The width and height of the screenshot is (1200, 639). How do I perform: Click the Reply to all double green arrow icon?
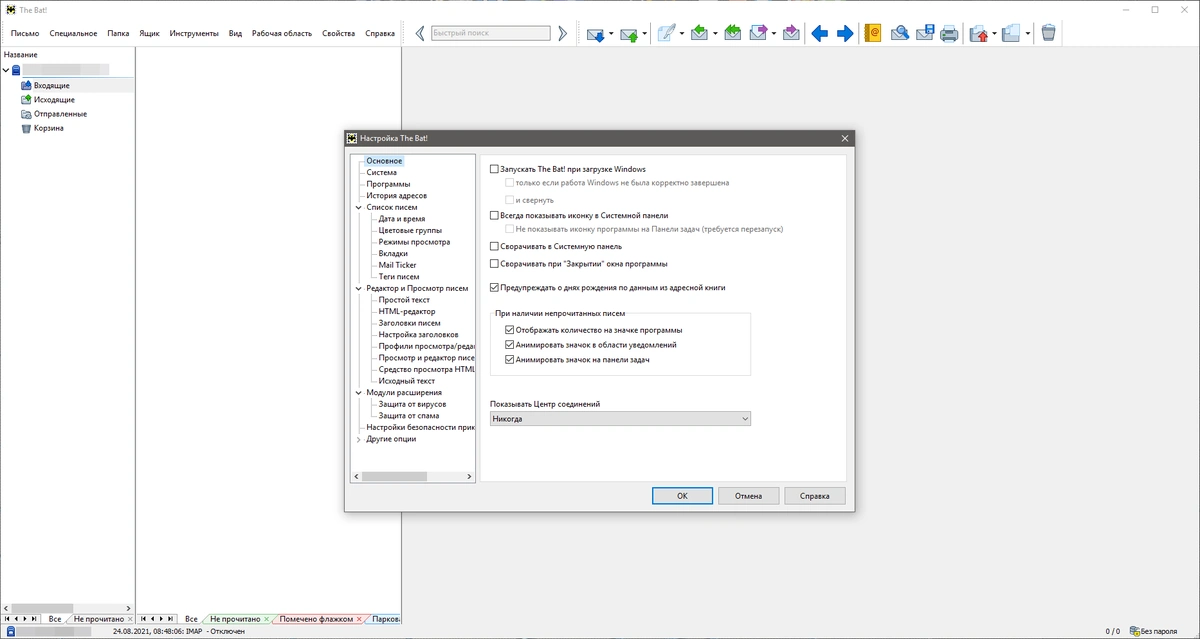click(733, 33)
